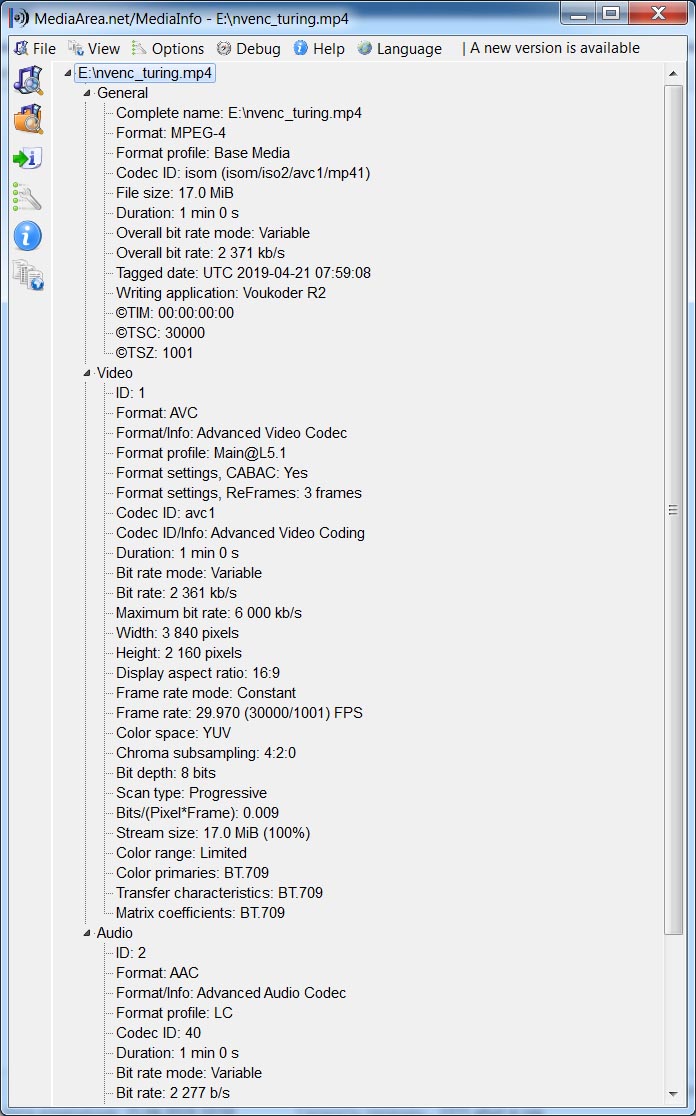Select 'Complete name: E:\nvenc_turing.mp4' row
This screenshot has width=696, height=1116.
[239, 113]
